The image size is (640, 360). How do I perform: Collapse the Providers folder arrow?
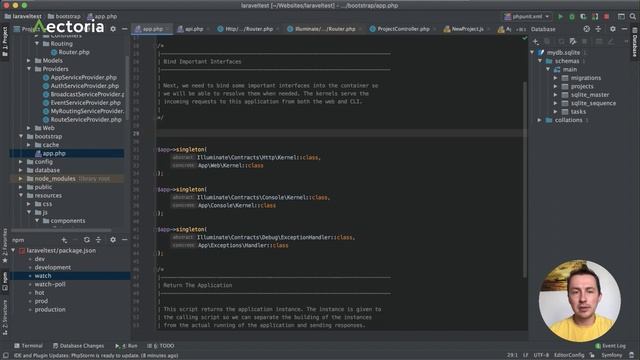[29, 69]
